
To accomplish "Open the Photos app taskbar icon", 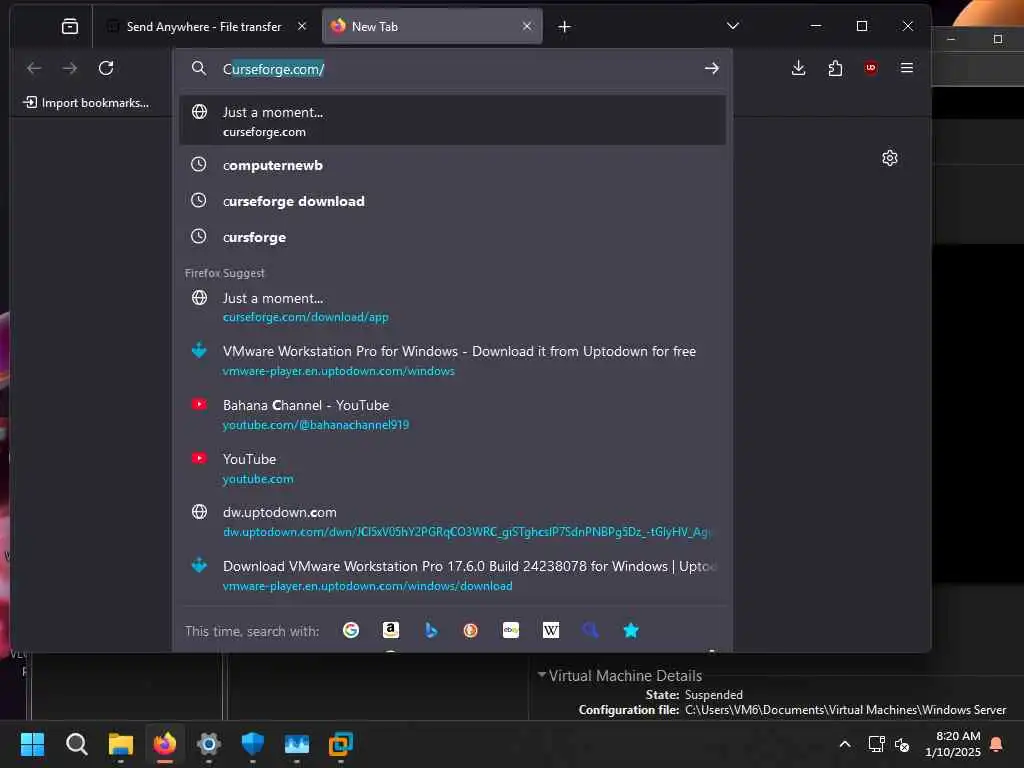I will [296, 744].
